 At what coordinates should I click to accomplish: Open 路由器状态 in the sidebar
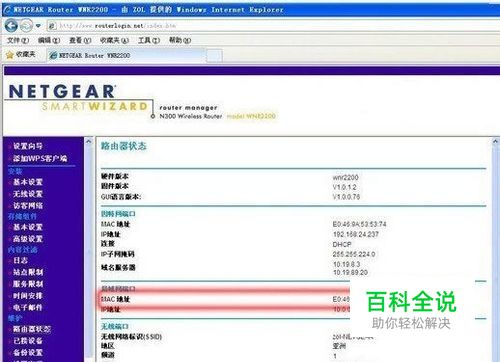(x=32, y=329)
